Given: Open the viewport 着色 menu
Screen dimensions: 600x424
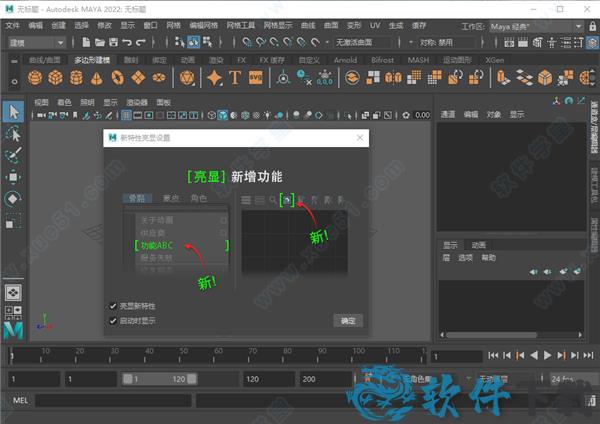Looking at the screenshot, I should pyautogui.click(x=64, y=102).
